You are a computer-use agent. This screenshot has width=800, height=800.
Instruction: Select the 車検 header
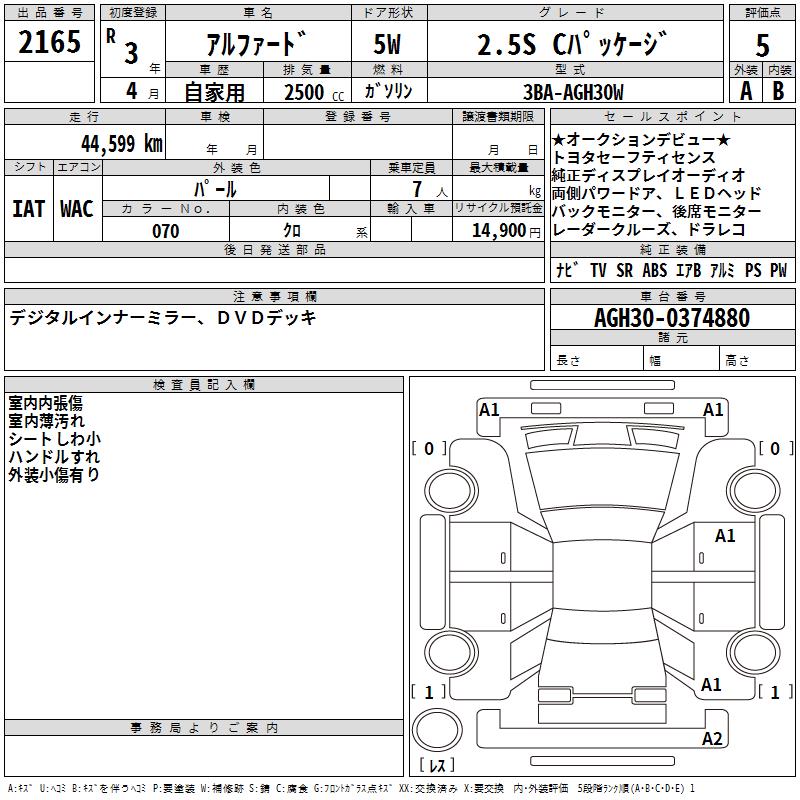tap(215, 117)
